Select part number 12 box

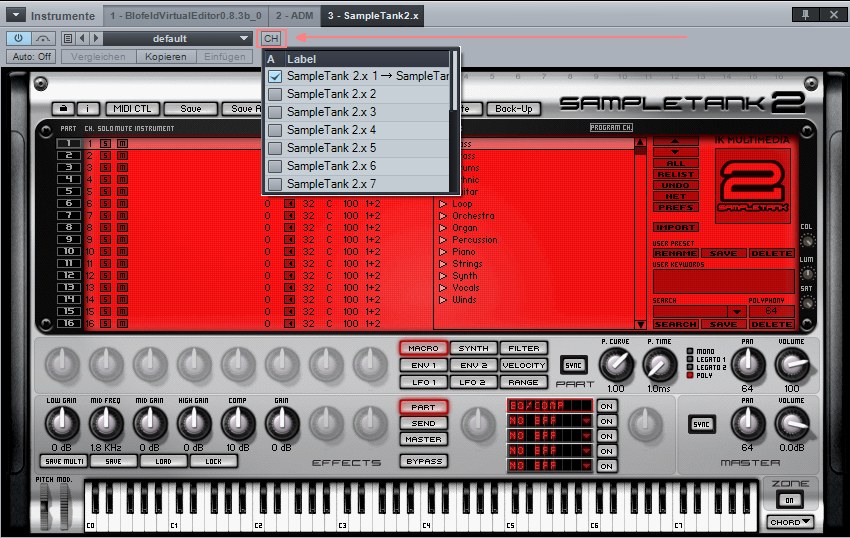69,276
